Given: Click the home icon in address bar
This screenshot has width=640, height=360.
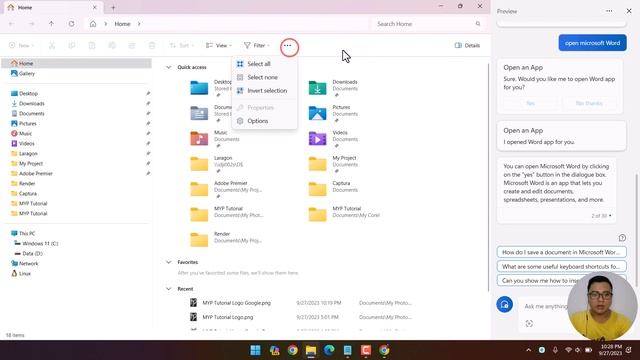Looking at the screenshot, I should 93,24.
